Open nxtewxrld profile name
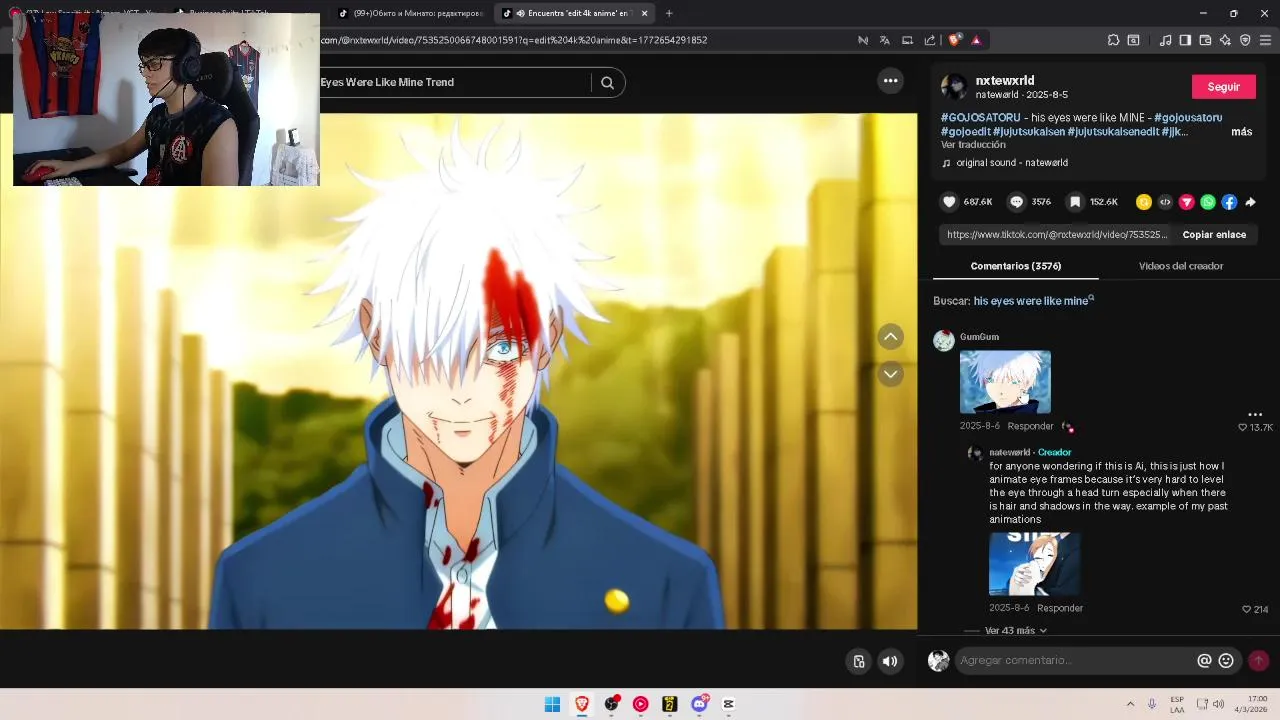The width and height of the screenshot is (1280, 720). [x=1005, y=81]
